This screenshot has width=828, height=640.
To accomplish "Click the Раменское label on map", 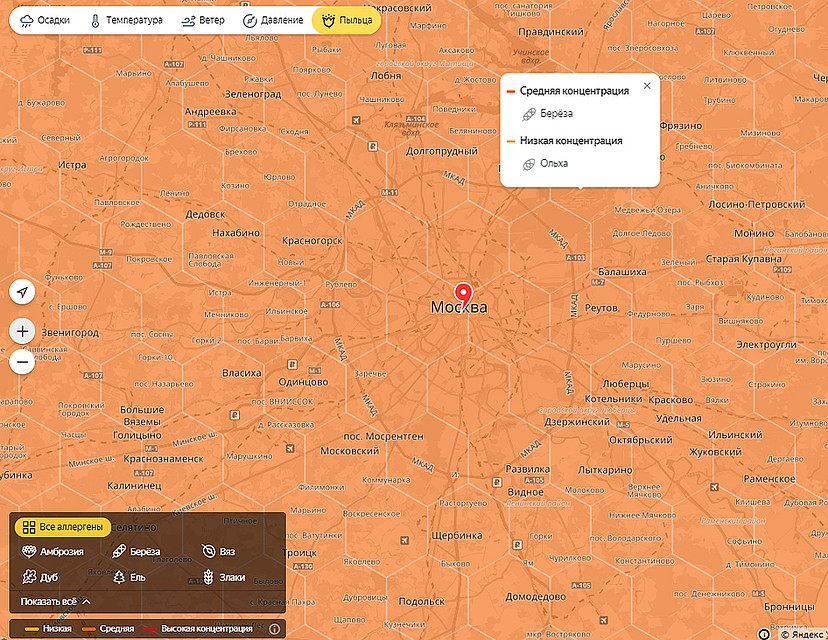I will pyautogui.click(x=769, y=478).
